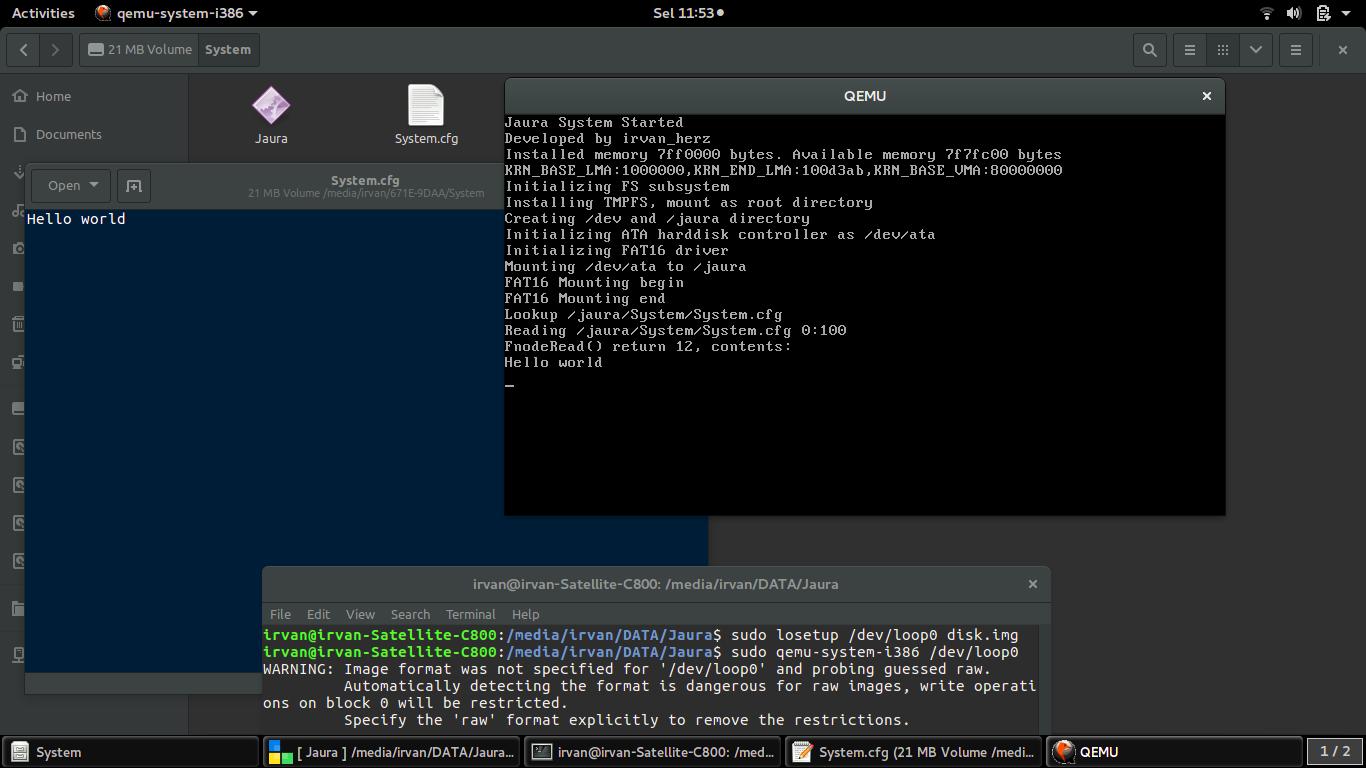Close the terminal window
This screenshot has height=768, width=1366.
point(1033,584)
